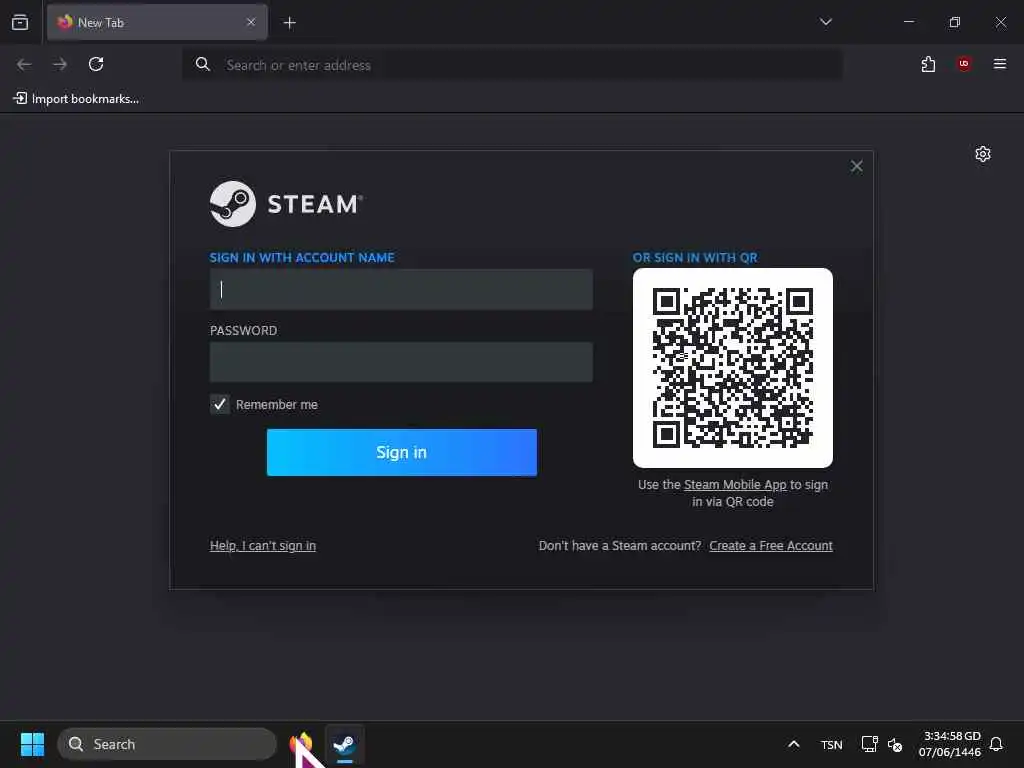
Task: Open the Create a Free Account link
Action: click(x=771, y=545)
